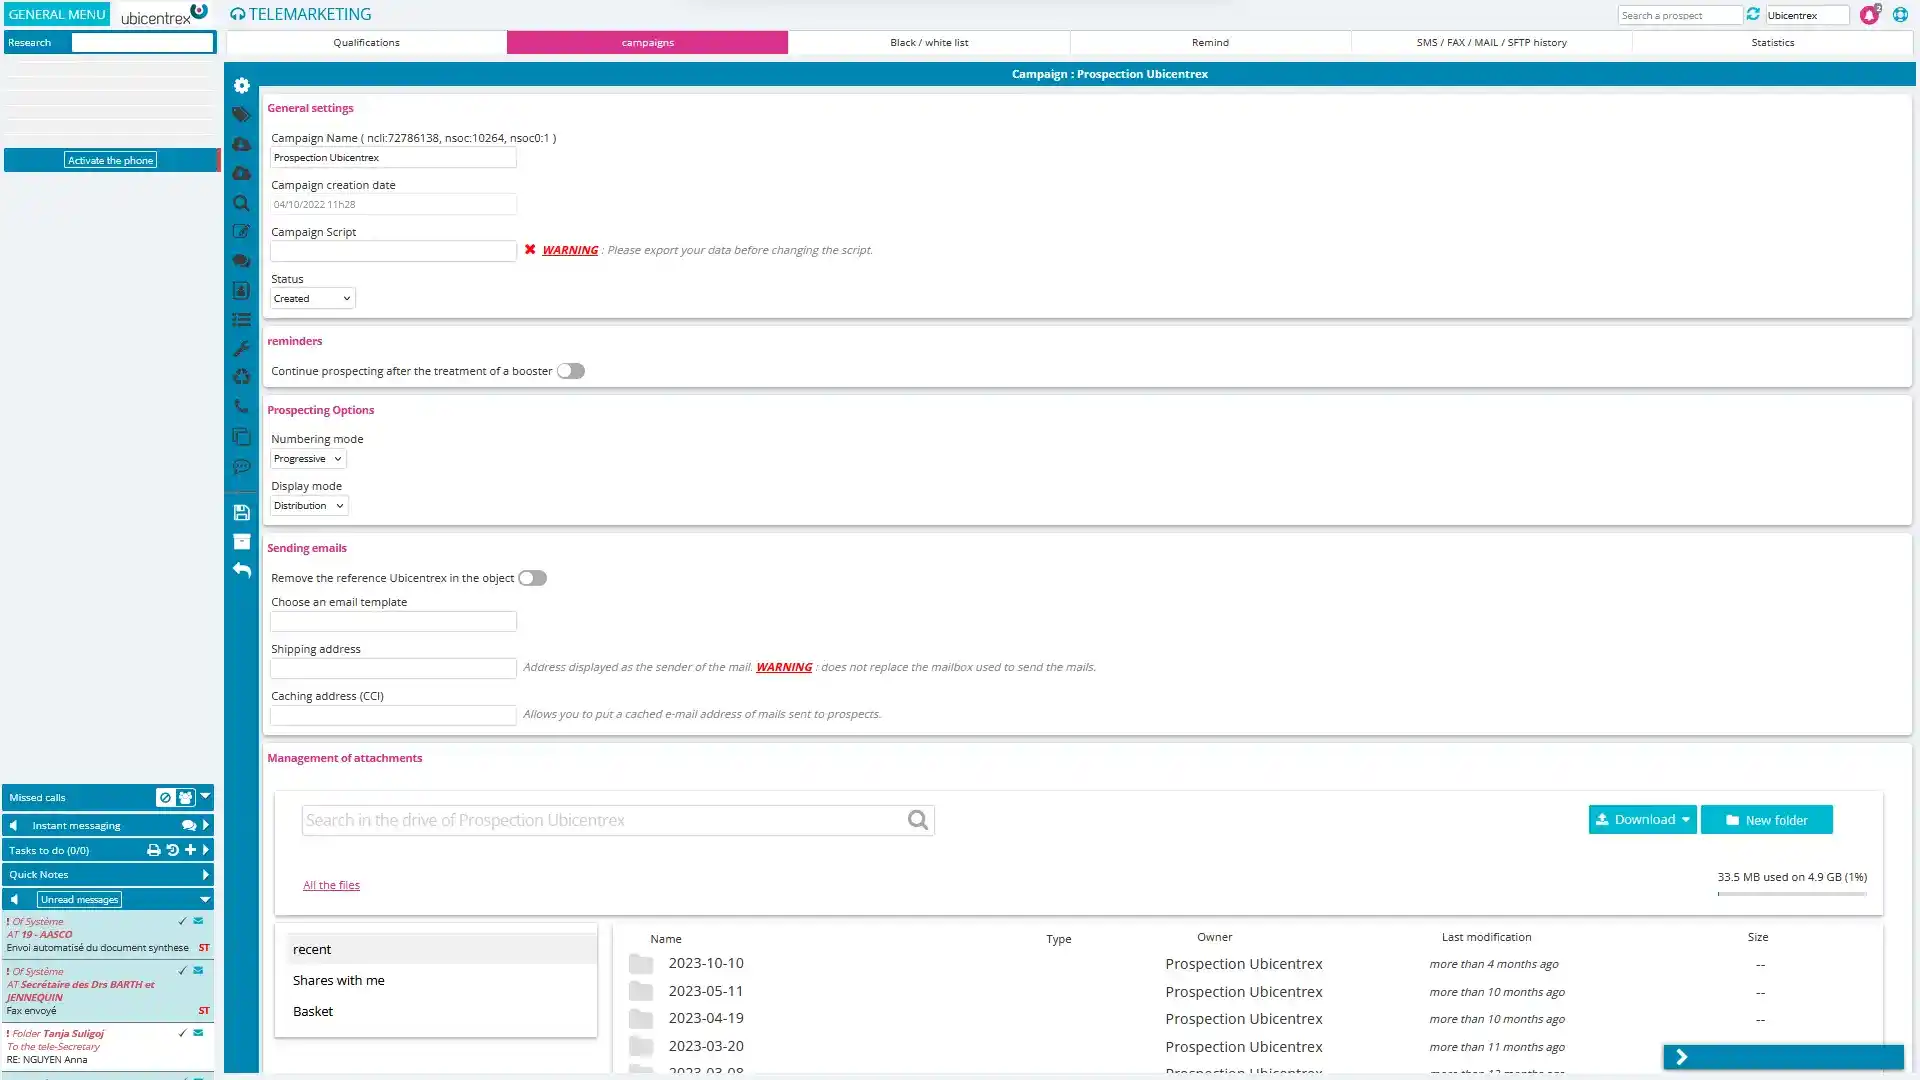Viewport: 1920px width, 1080px height.
Task: Click the back arrow sidebar icon
Action: [241, 570]
